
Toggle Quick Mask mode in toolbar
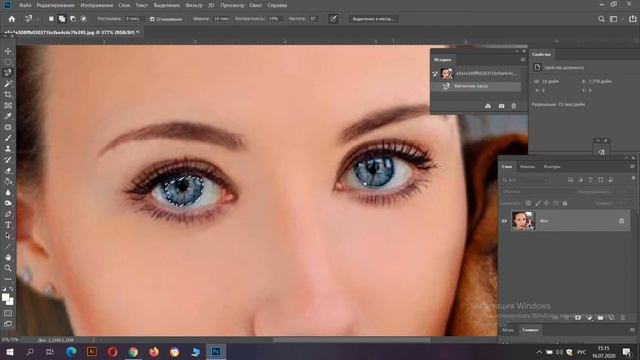tap(8, 313)
